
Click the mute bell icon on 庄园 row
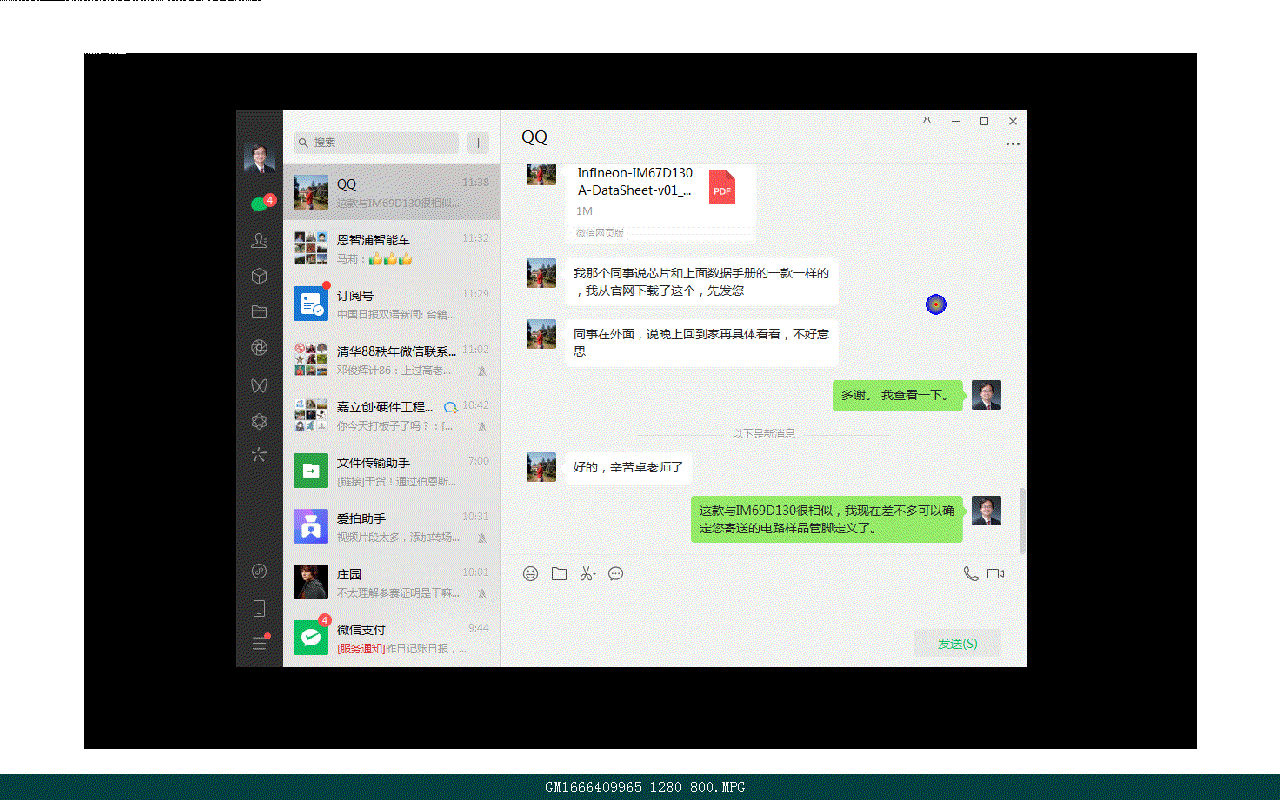482,594
